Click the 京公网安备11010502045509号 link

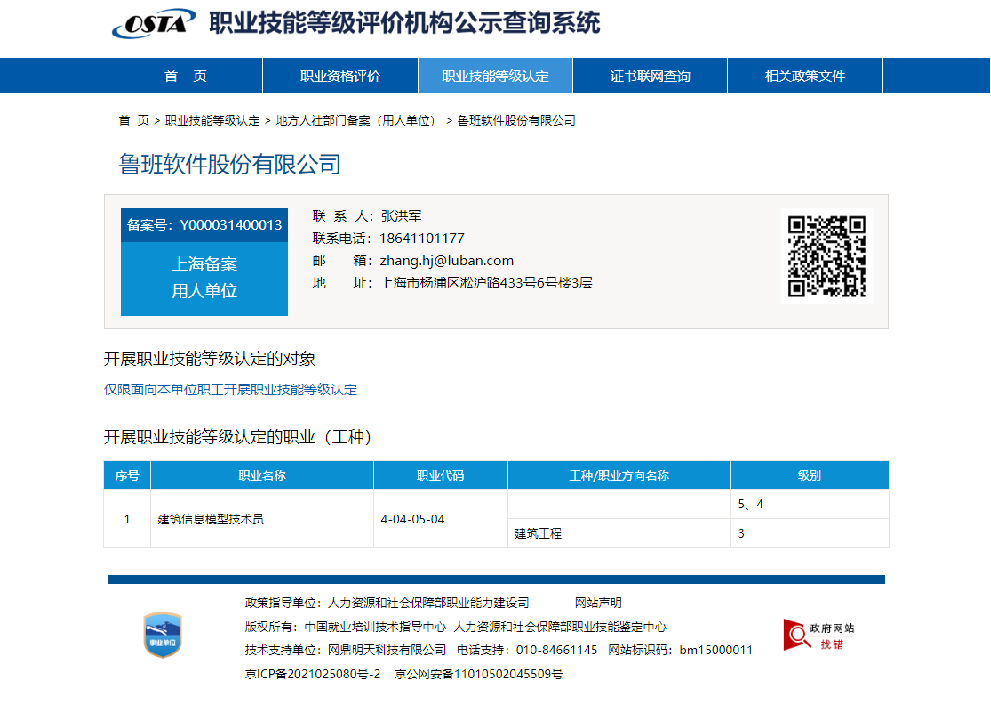point(478,674)
